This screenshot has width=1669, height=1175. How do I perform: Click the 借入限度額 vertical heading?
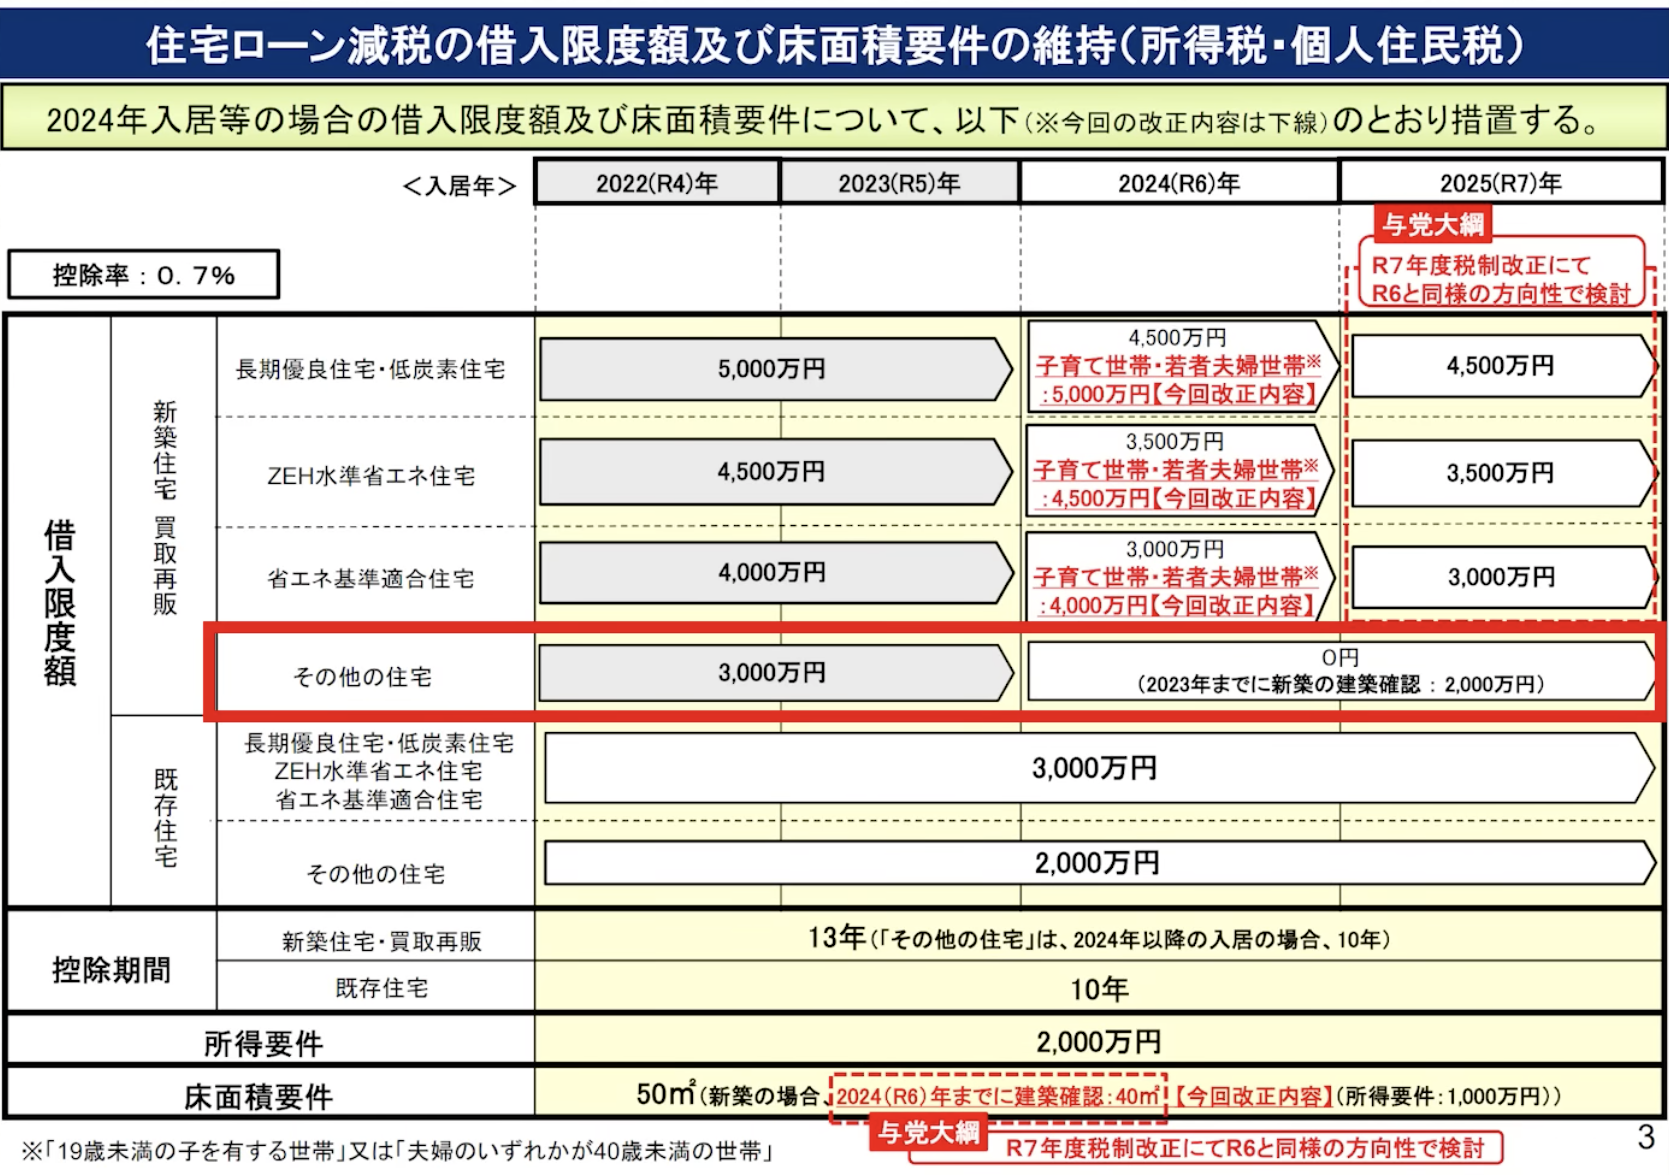coord(59,602)
